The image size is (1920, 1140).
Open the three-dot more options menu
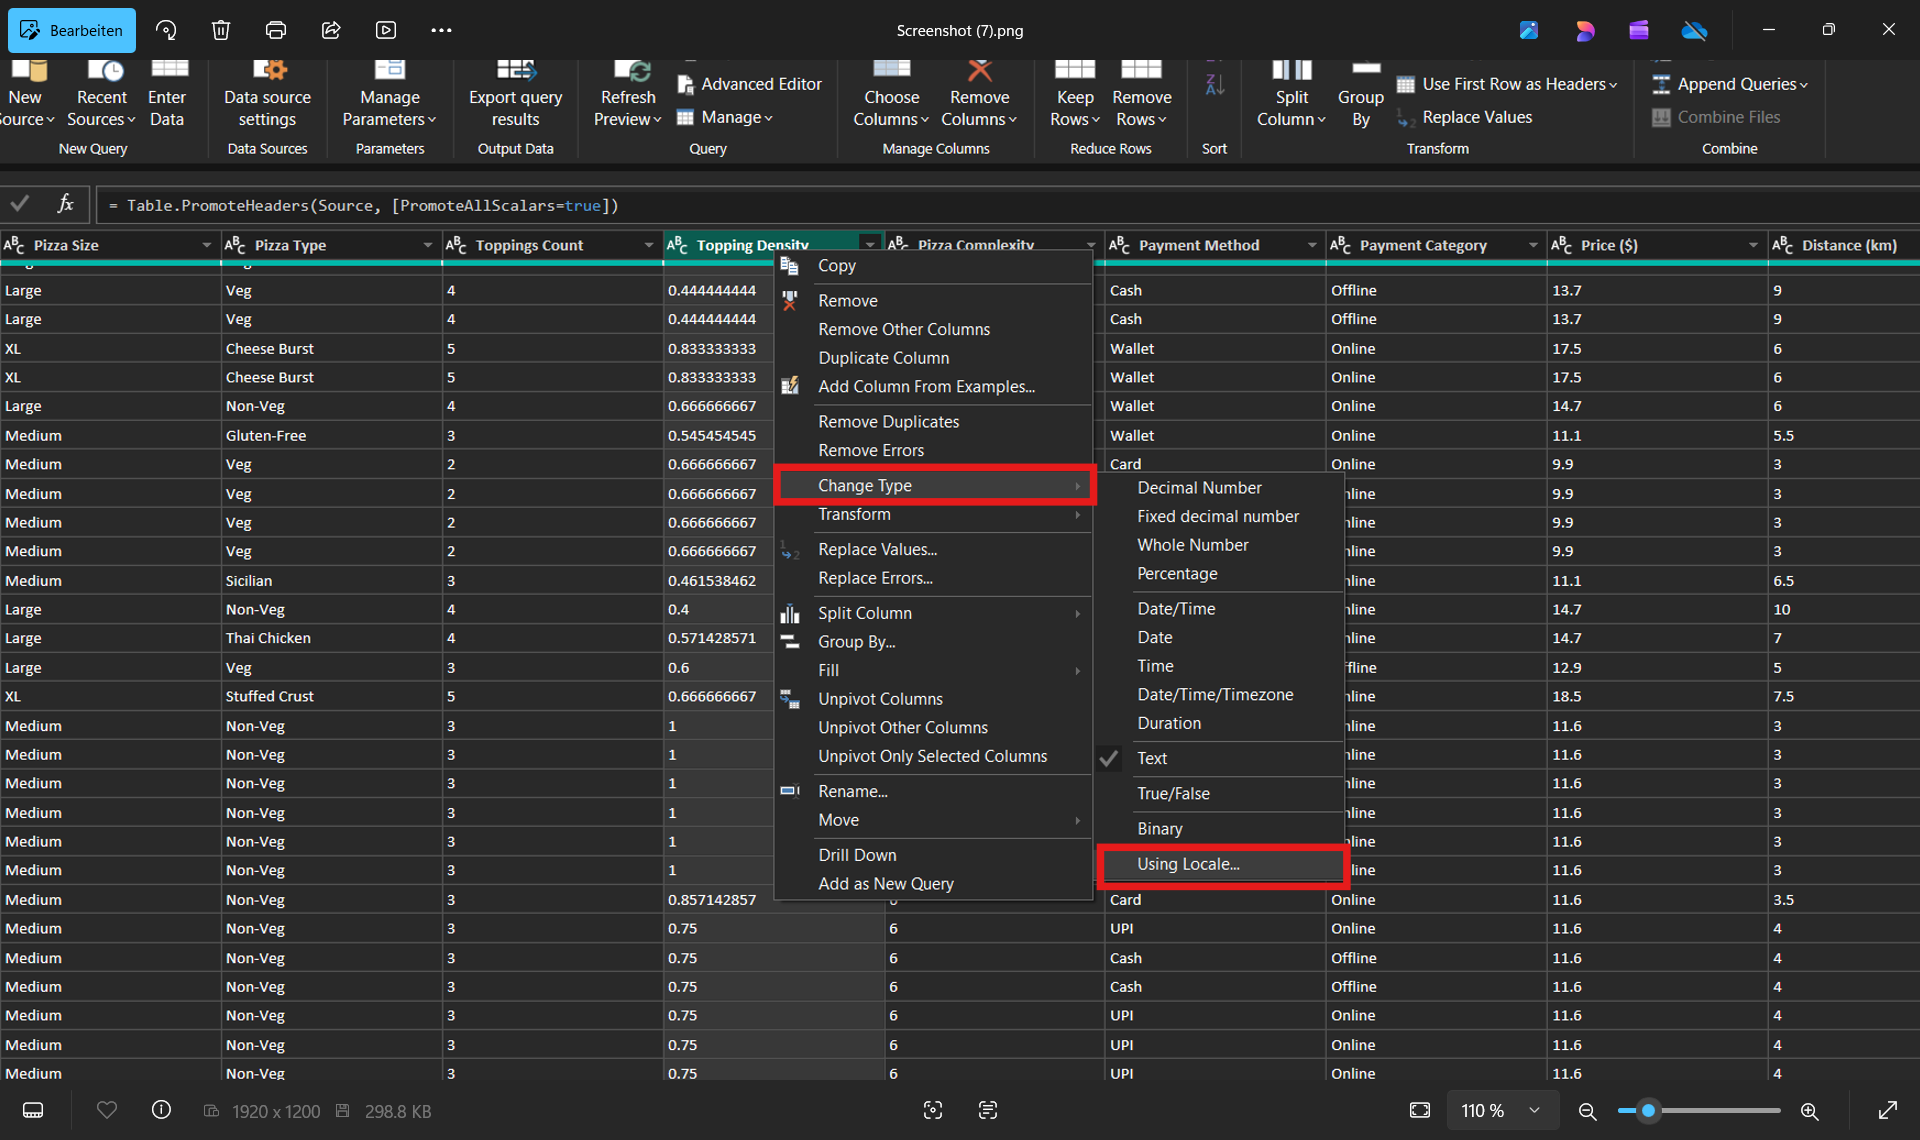coord(441,30)
